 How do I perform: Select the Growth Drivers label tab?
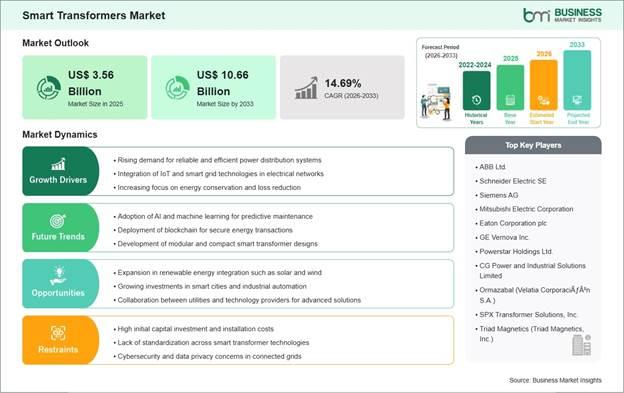pyautogui.click(x=60, y=171)
